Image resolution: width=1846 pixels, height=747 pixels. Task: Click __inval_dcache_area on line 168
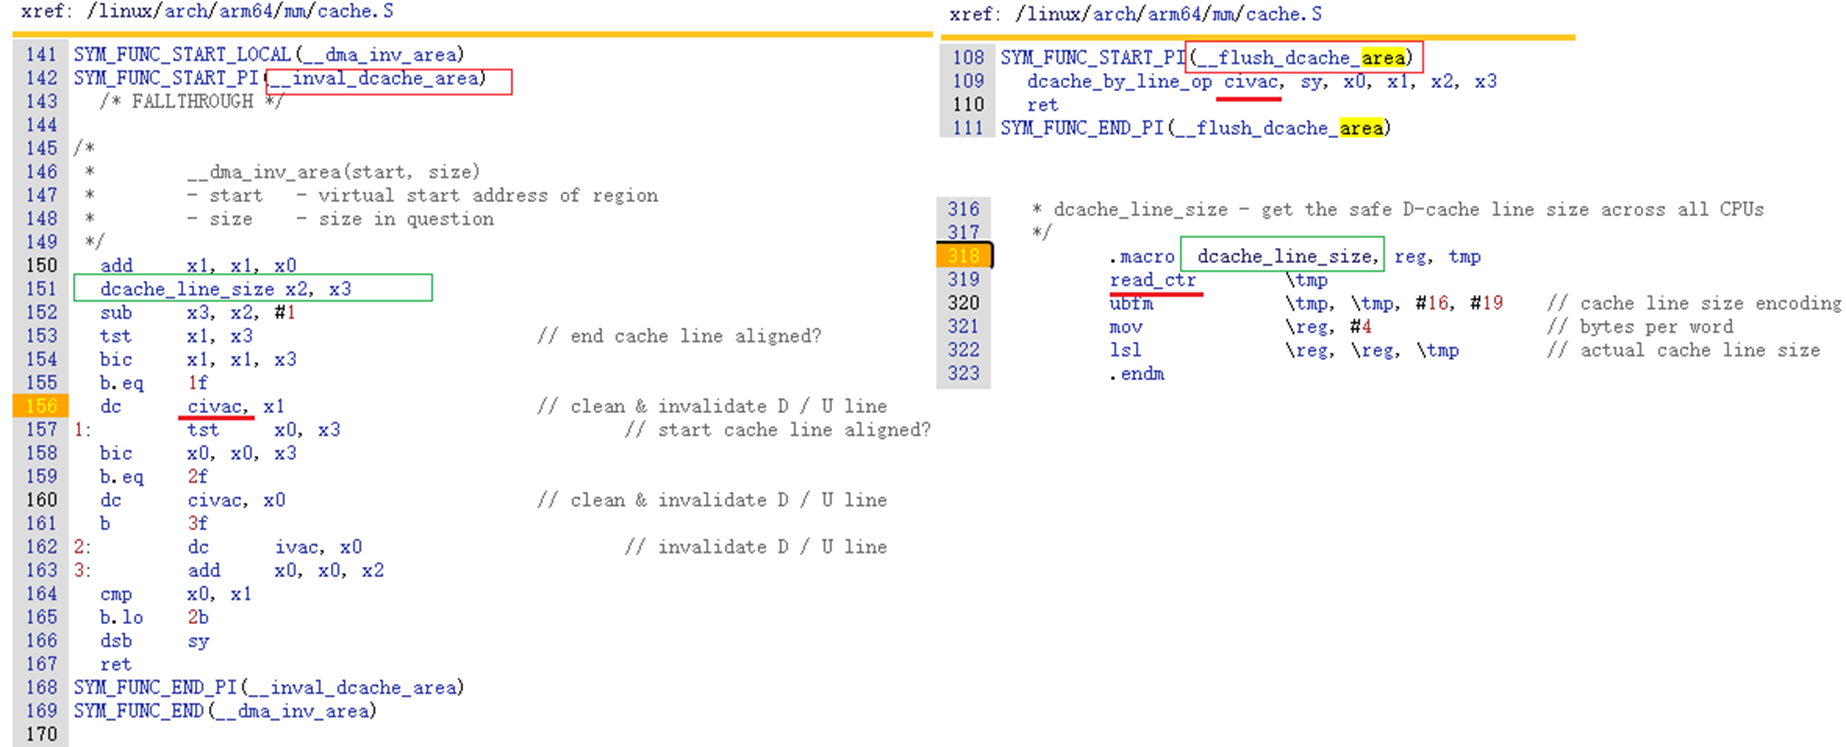354,687
